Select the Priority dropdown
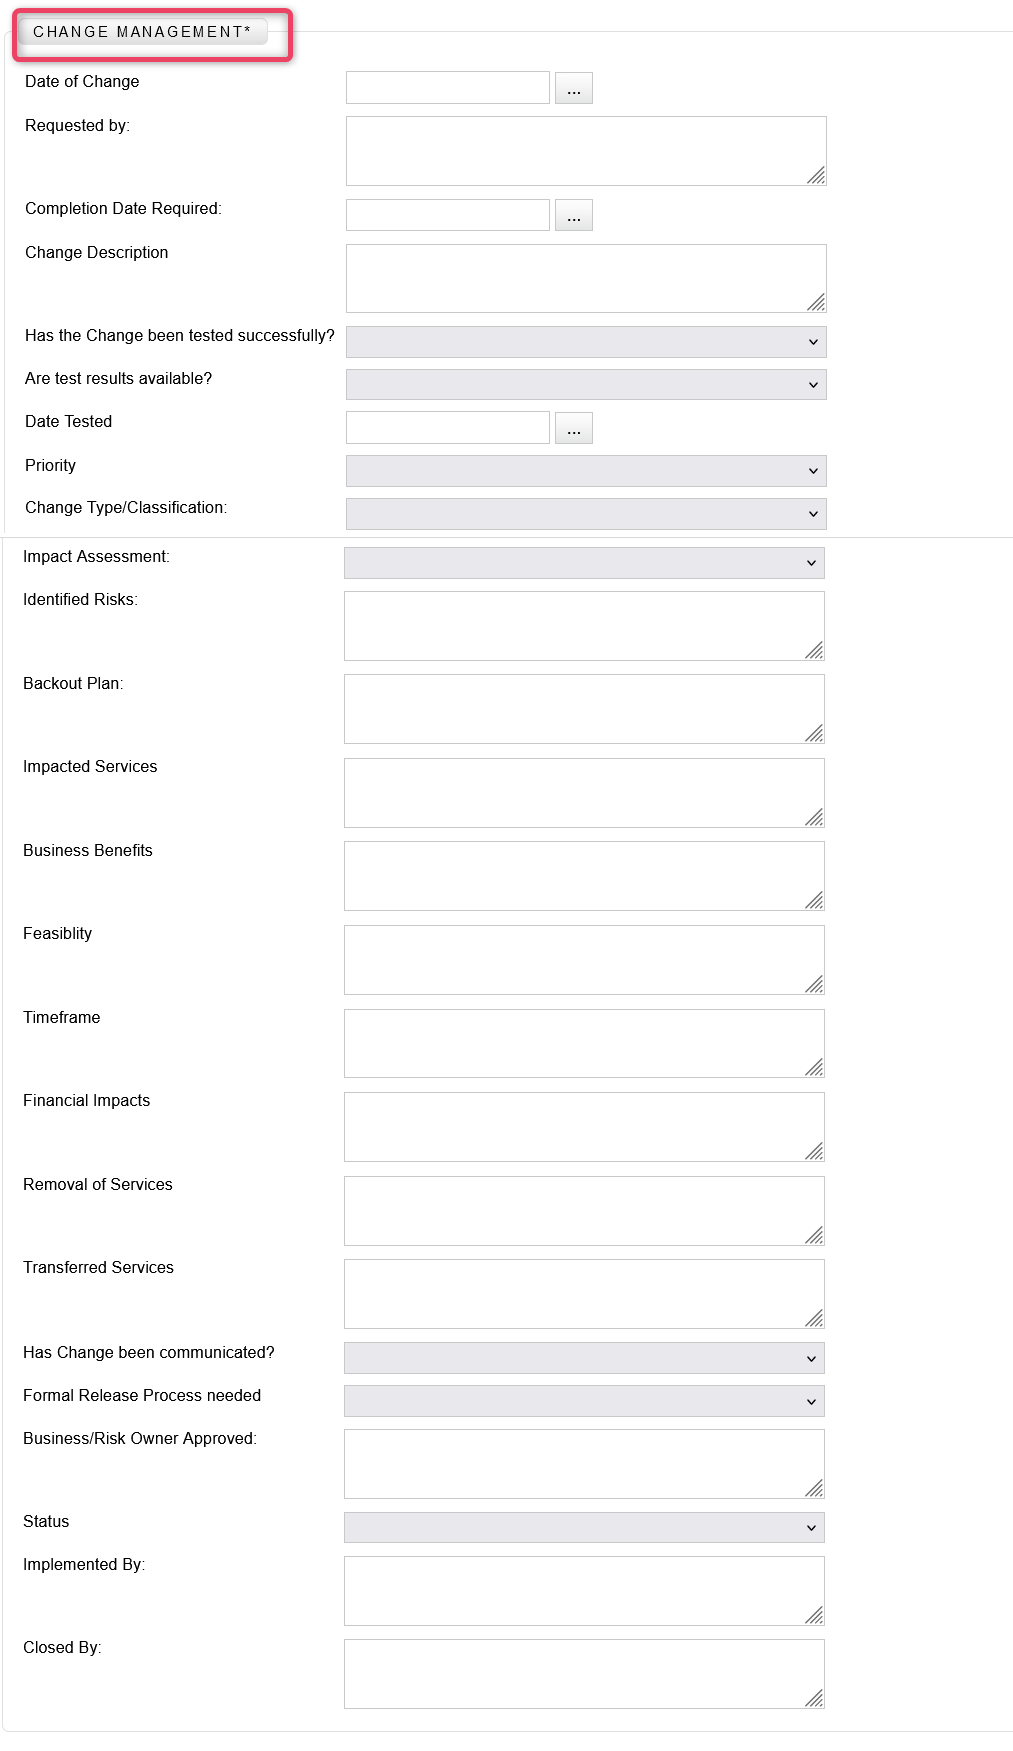 coord(586,471)
